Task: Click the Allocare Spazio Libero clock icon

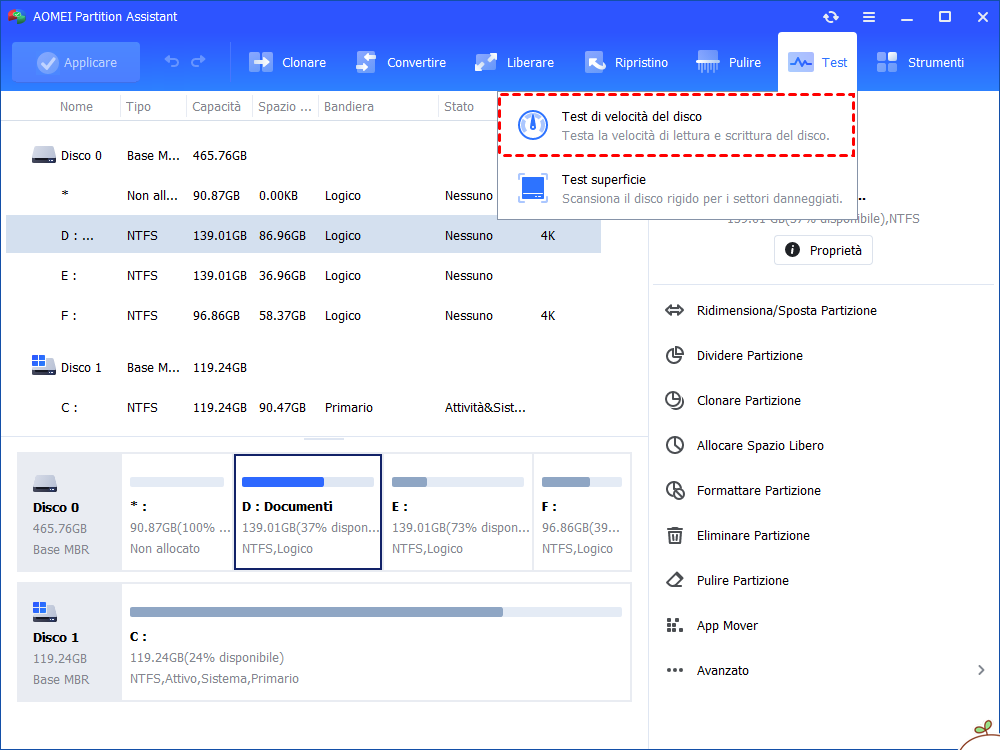Action: click(675, 445)
